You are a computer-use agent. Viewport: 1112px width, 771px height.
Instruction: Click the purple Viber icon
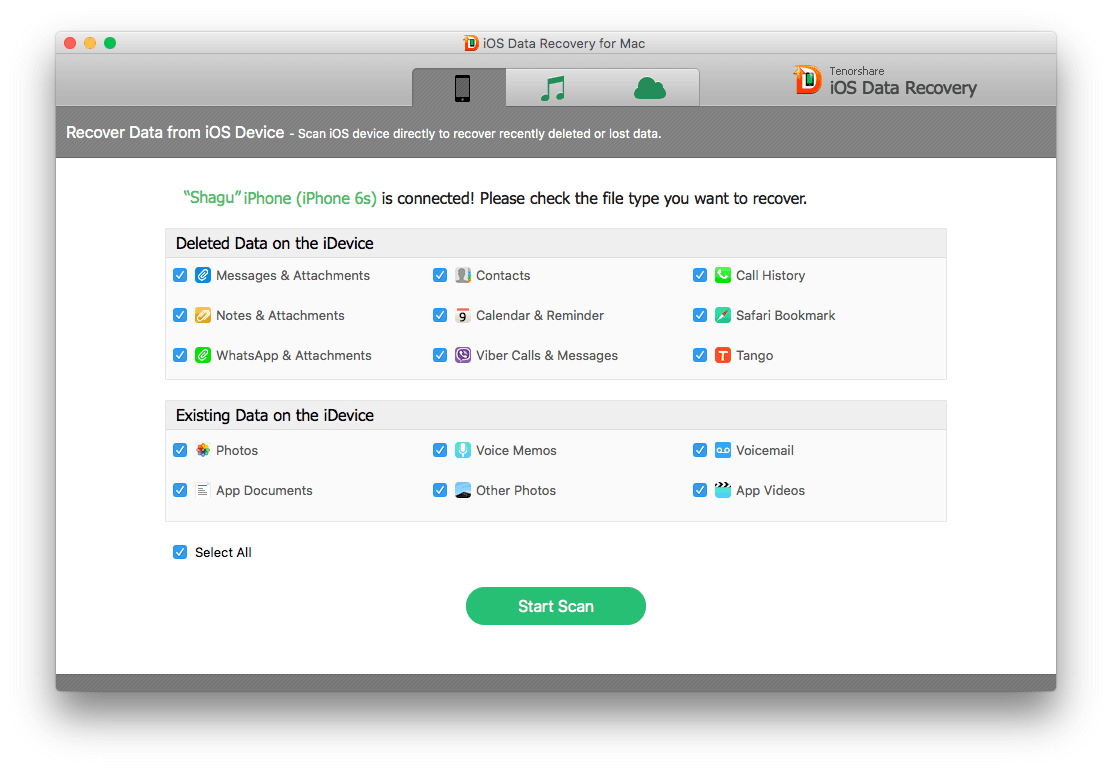tap(463, 355)
